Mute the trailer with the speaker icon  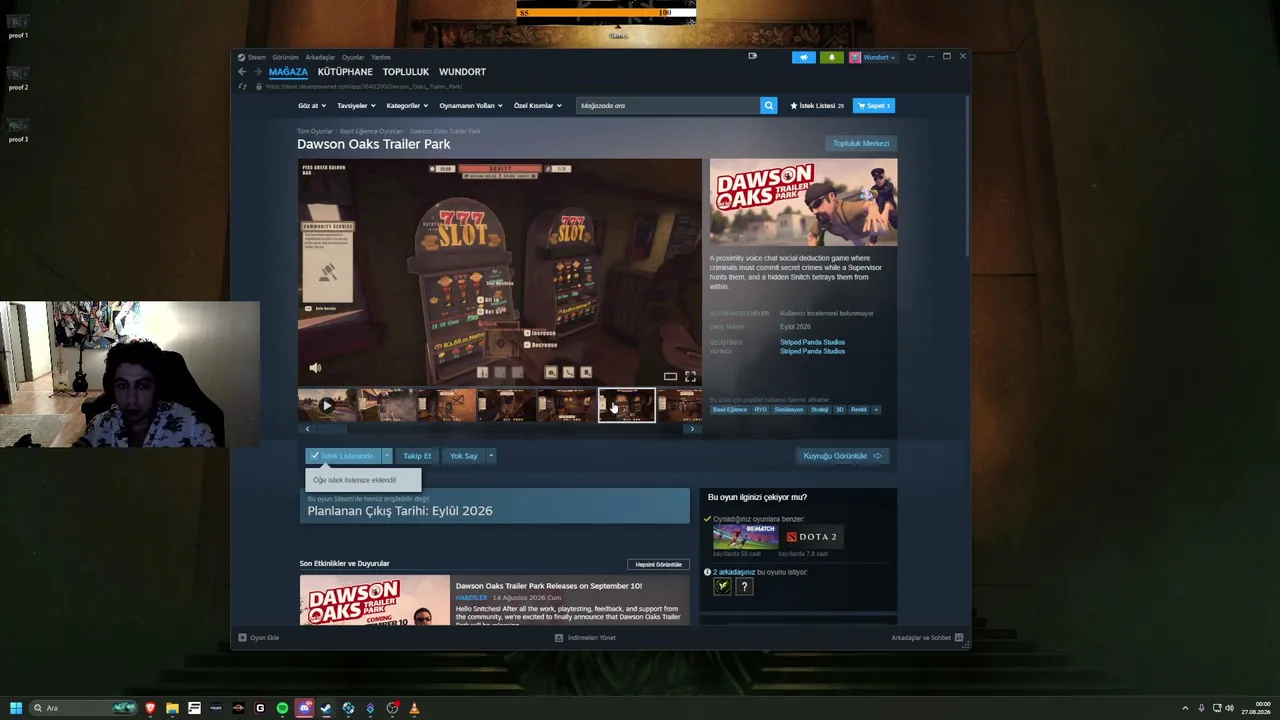point(315,368)
